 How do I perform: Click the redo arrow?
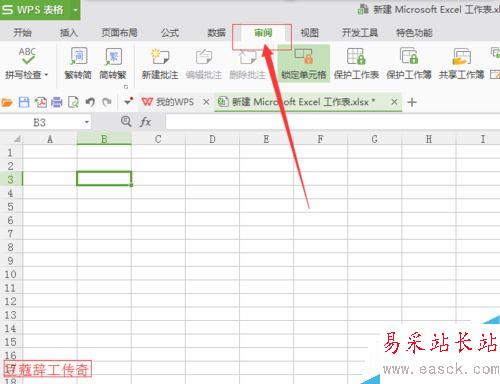click(107, 102)
